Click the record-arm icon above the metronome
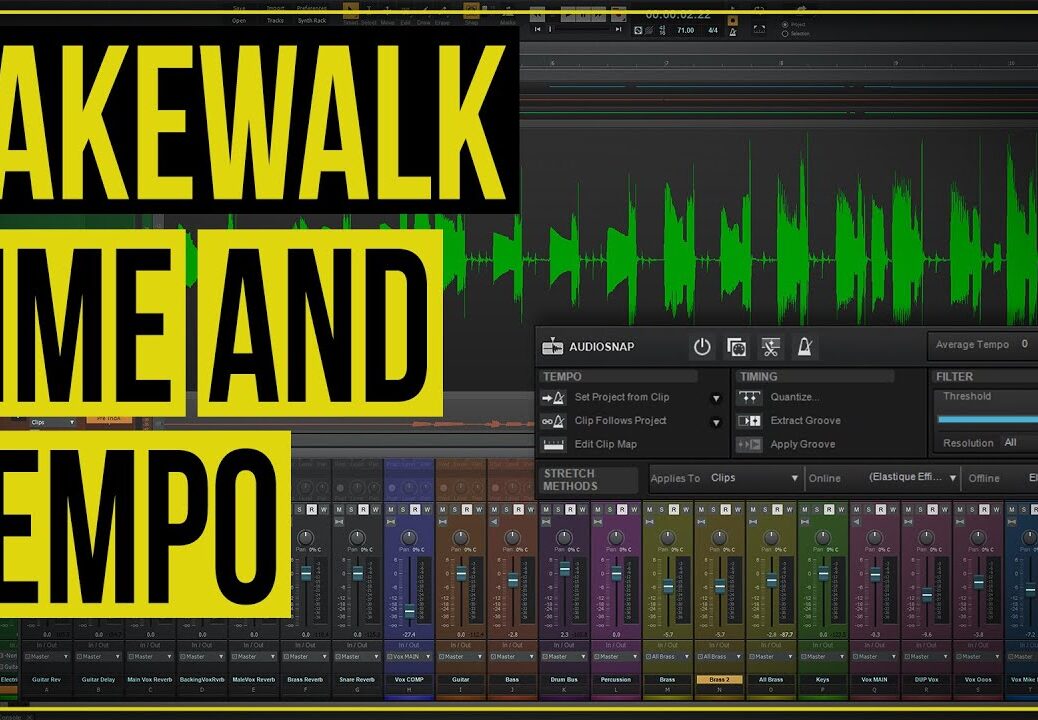The image size is (1038, 720). 733,21
